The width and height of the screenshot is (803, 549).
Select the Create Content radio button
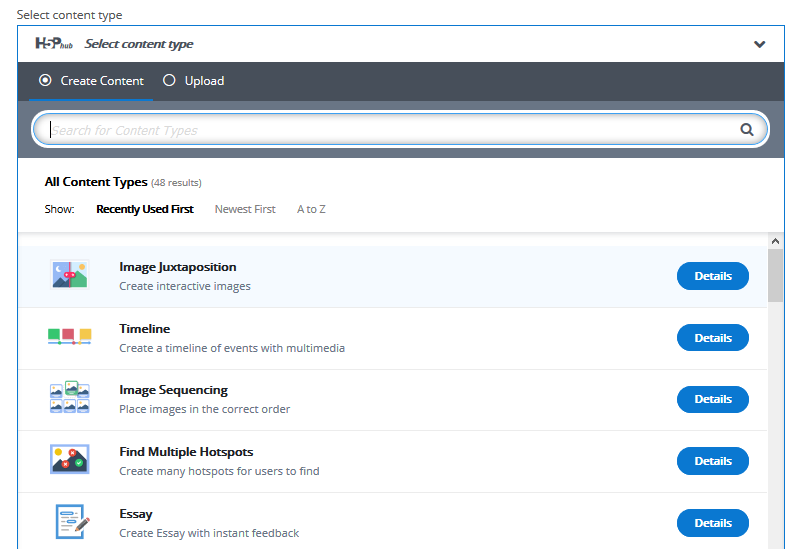pos(45,81)
